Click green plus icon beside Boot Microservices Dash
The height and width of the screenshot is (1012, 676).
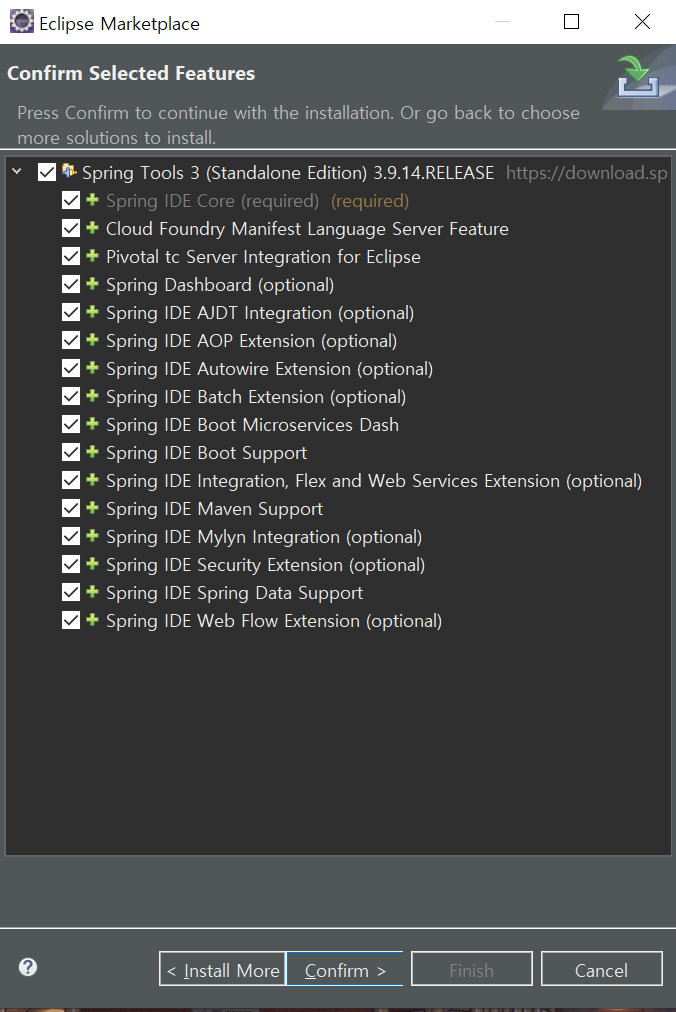92,423
